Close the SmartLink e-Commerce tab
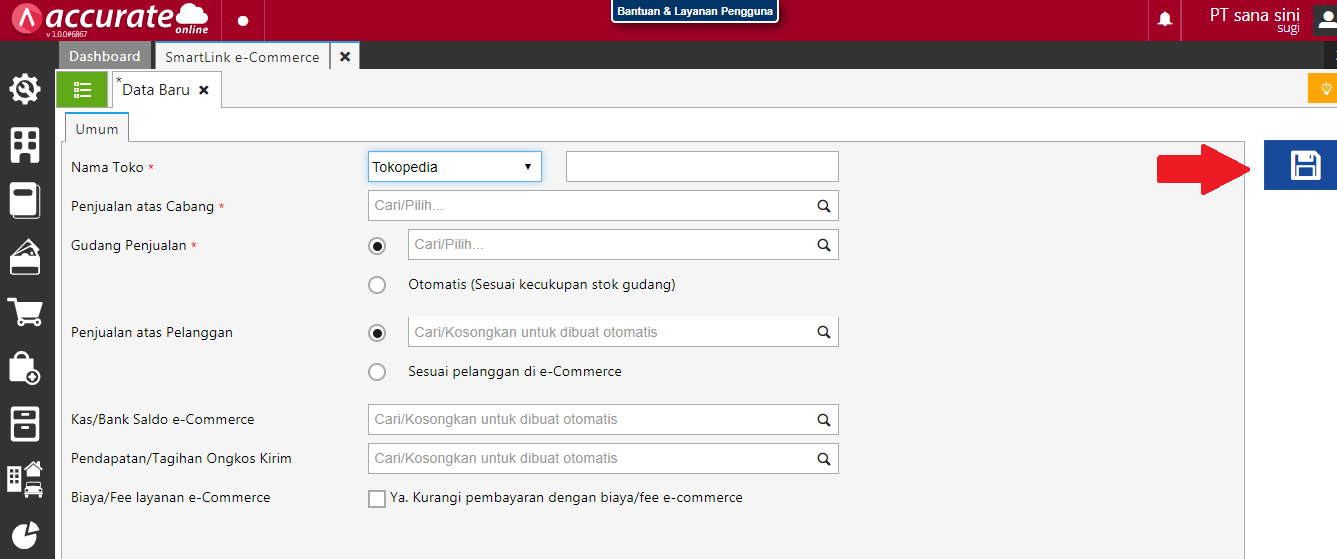Screen dimensions: 1337x559 tap(345, 57)
